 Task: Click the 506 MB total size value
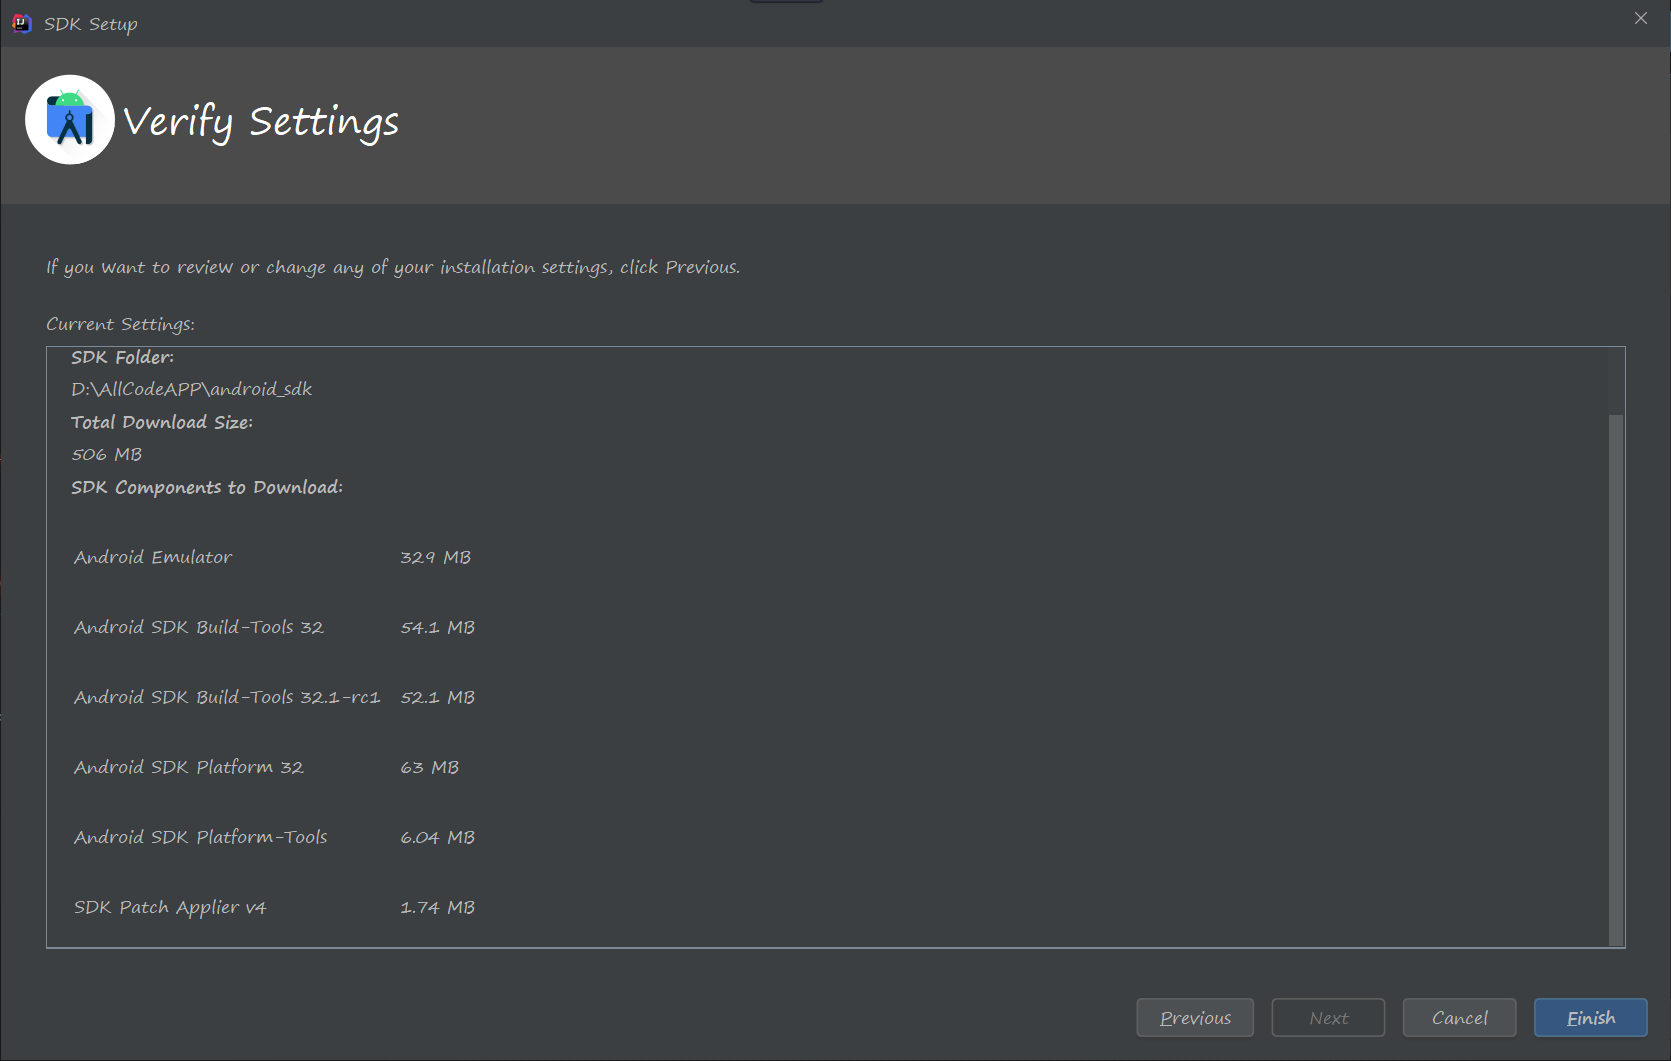pos(107,454)
